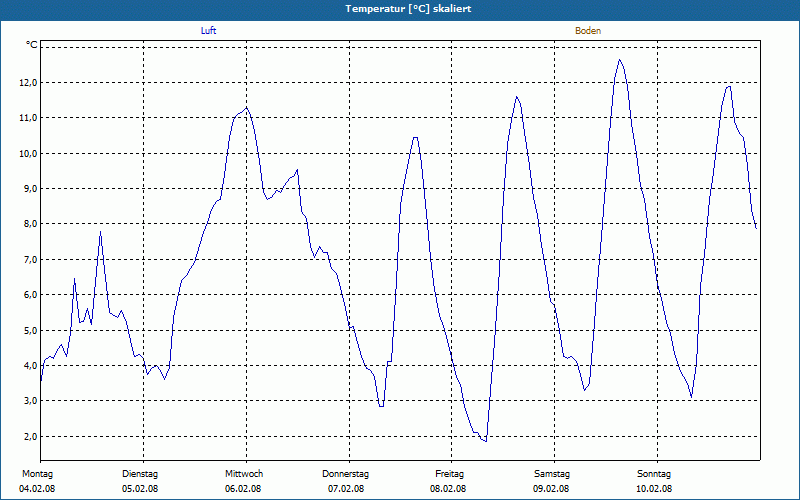The width and height of the screenshot is (800, 500).
Task: Click the °C unit label on y-axis
Action: click(32, 45)
